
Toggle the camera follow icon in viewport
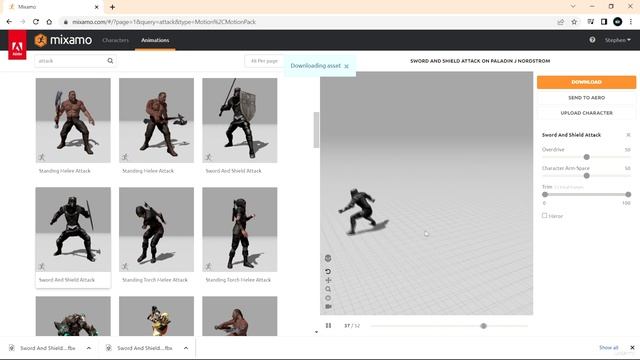328,307
